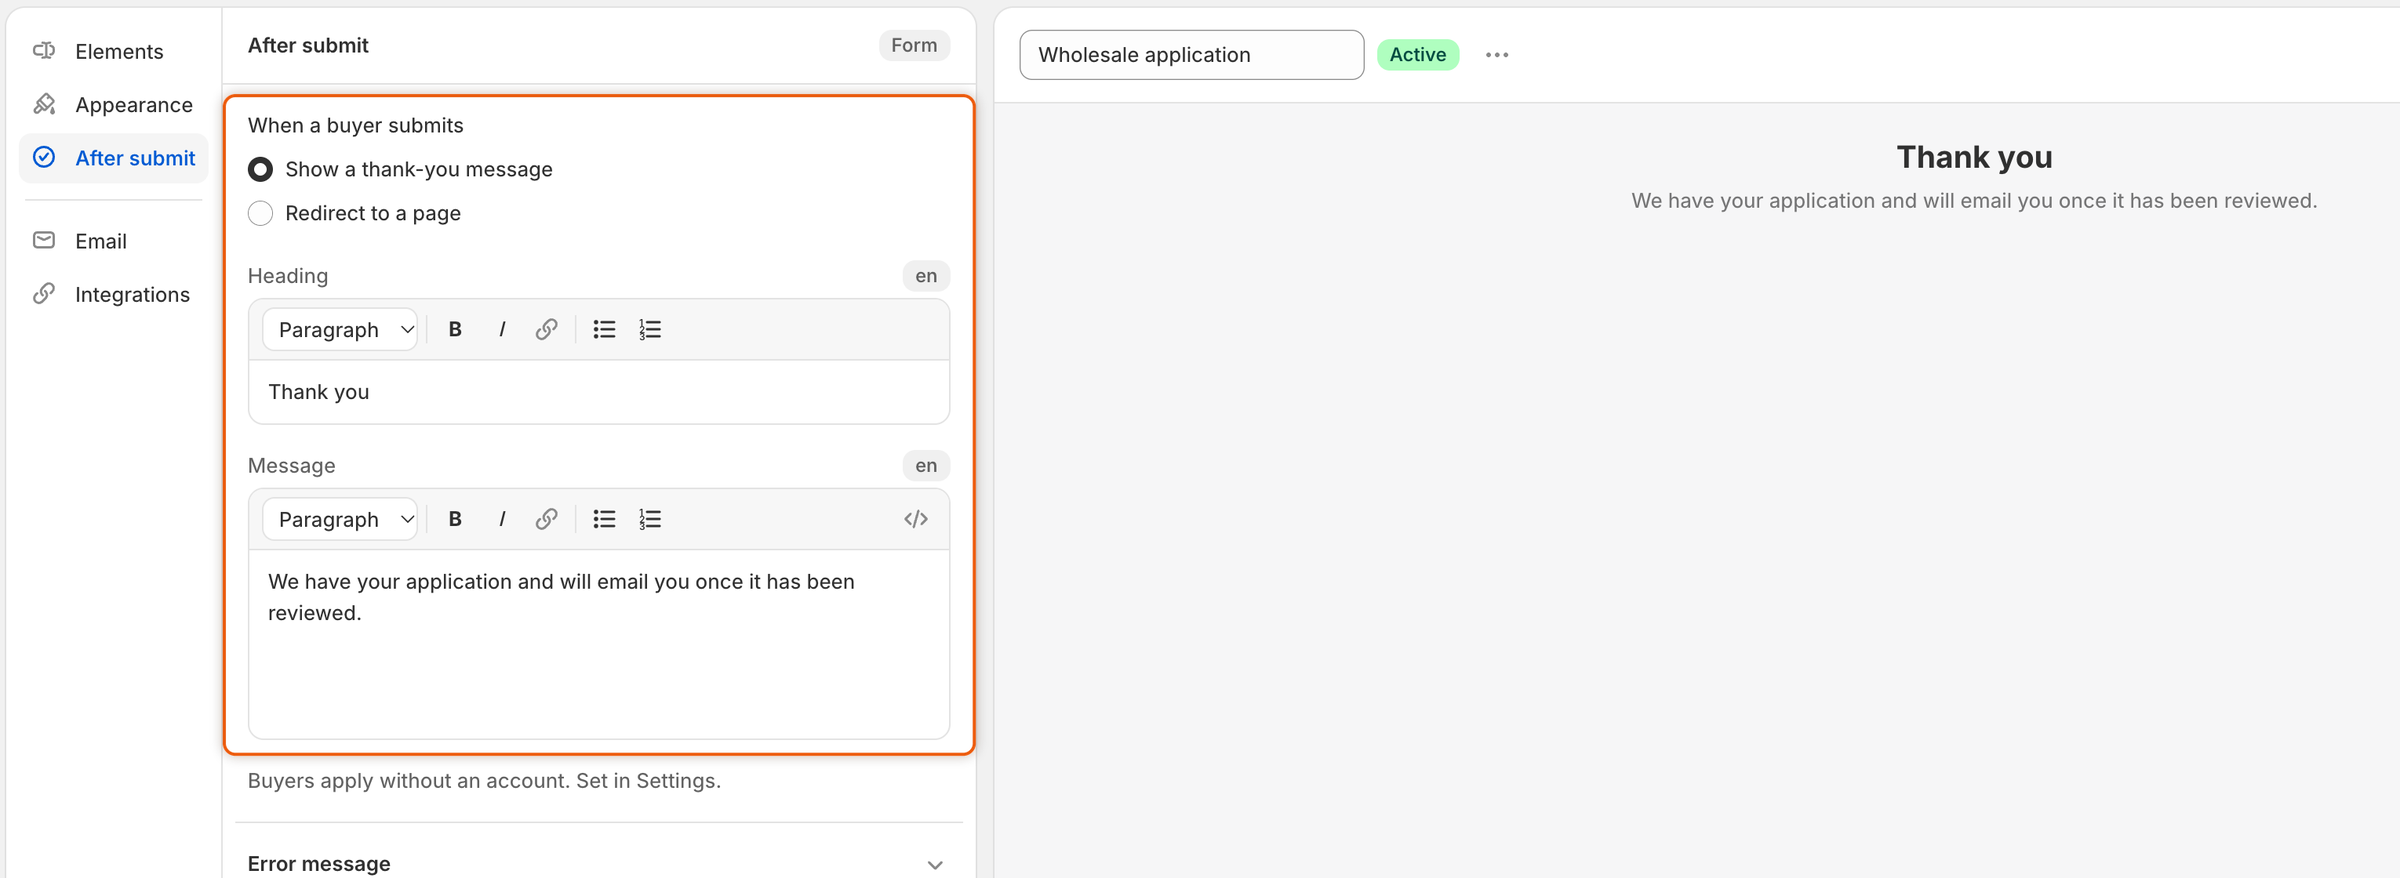
Task: Select 'Show a thank-you message' radio option
Action: (x=260, y=170)
